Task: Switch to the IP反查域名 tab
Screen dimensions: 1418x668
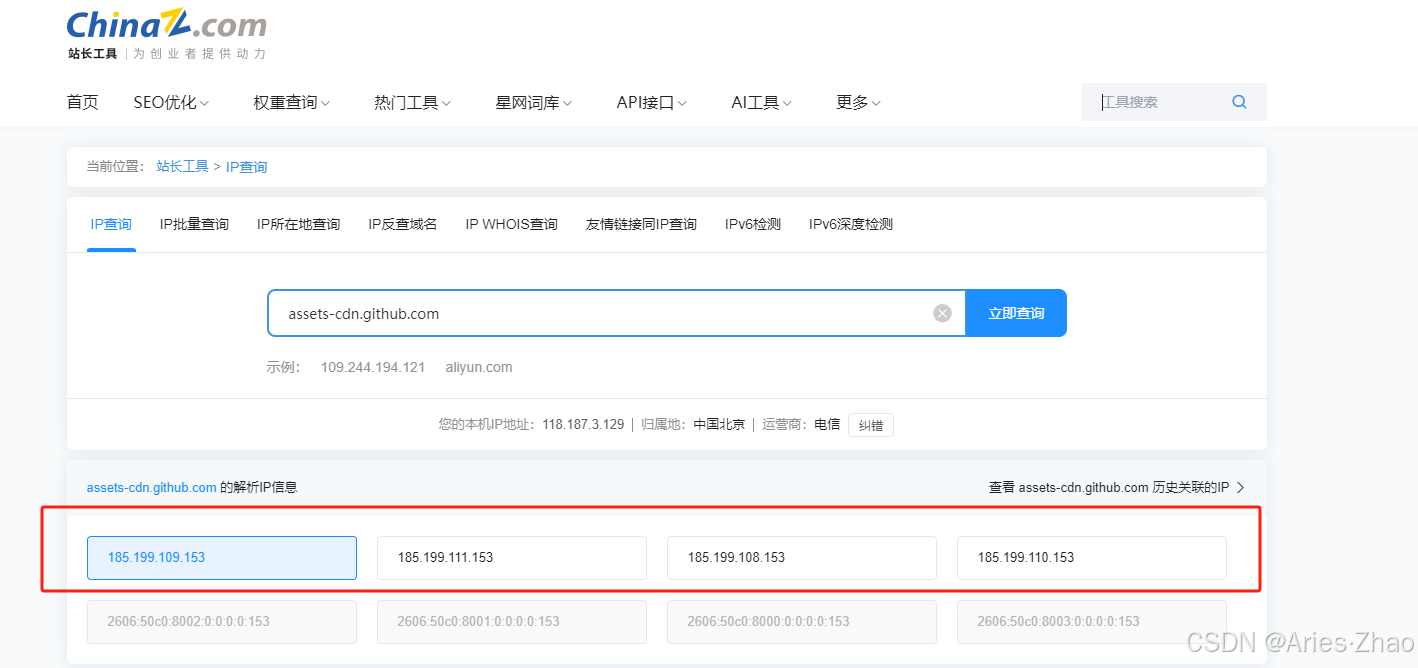Action: (403, 224)
